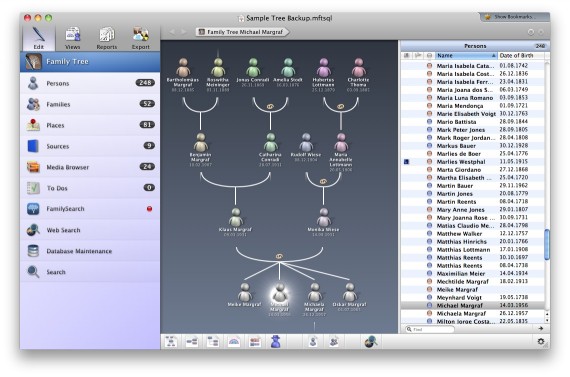Screen dimensions: 570x377
Task: Switch to the Reports tab
Action: (107, 38)
